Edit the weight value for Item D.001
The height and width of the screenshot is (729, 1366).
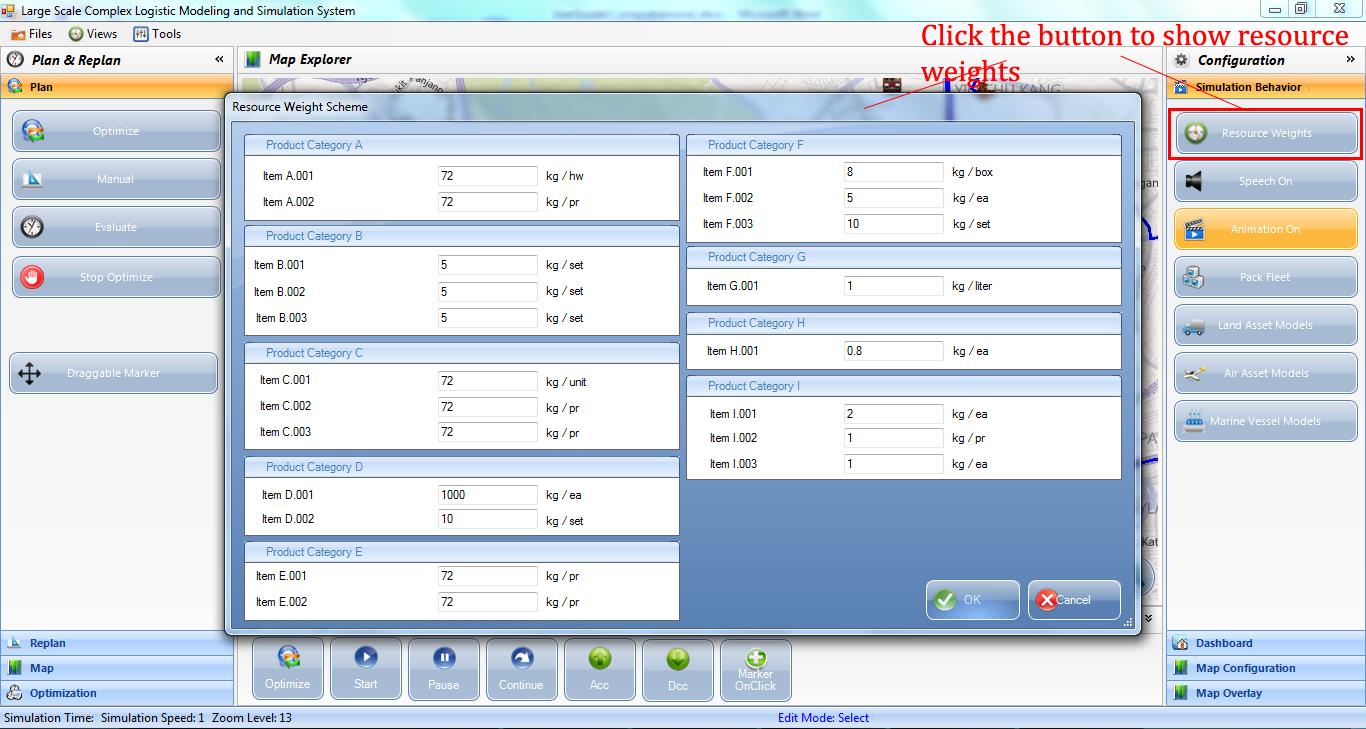coord(487,494)
